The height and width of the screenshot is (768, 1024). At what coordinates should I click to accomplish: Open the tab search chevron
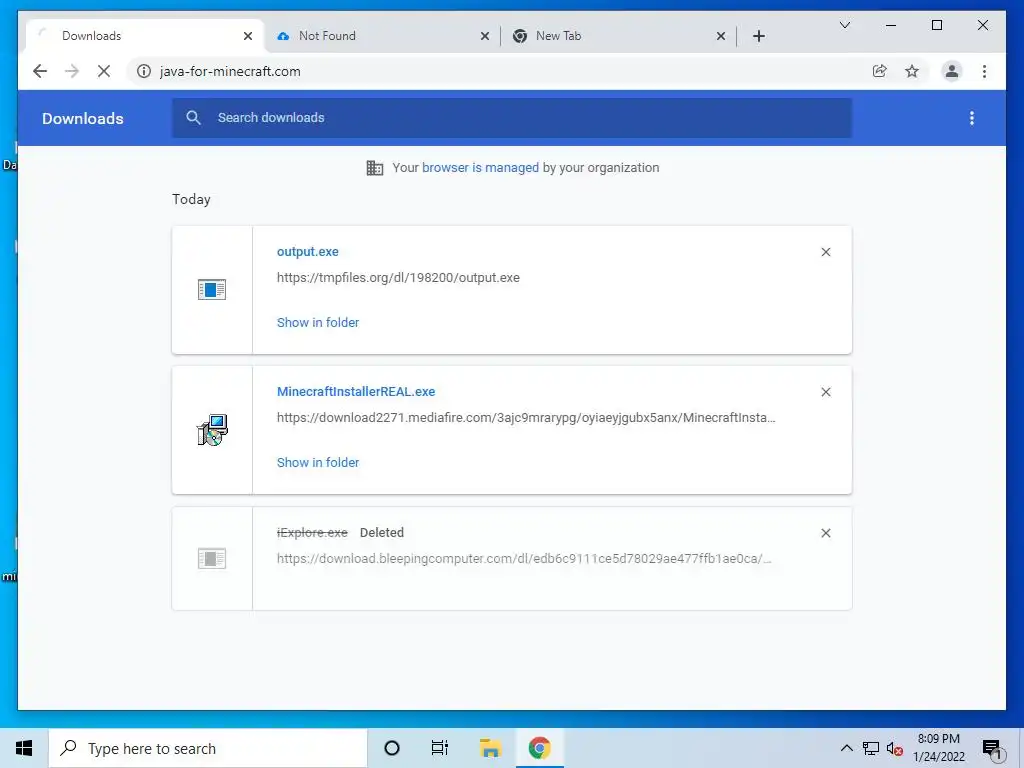[x=844, y=25]
